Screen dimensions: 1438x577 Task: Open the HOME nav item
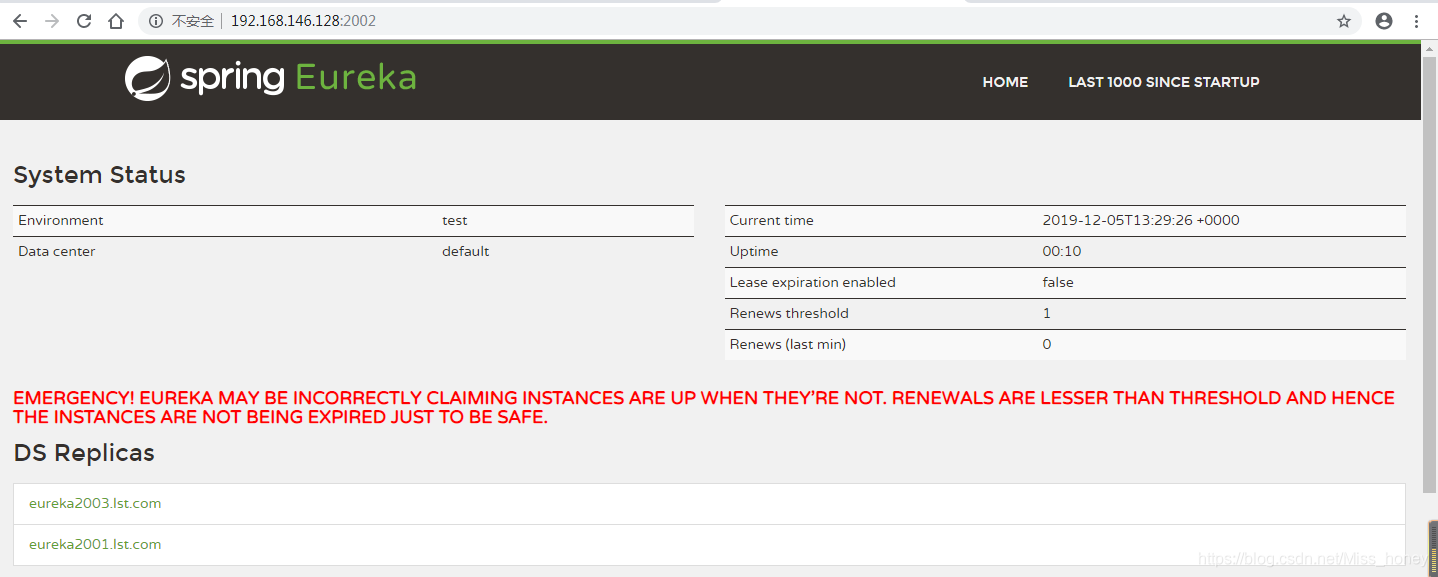pos(1005,82)
